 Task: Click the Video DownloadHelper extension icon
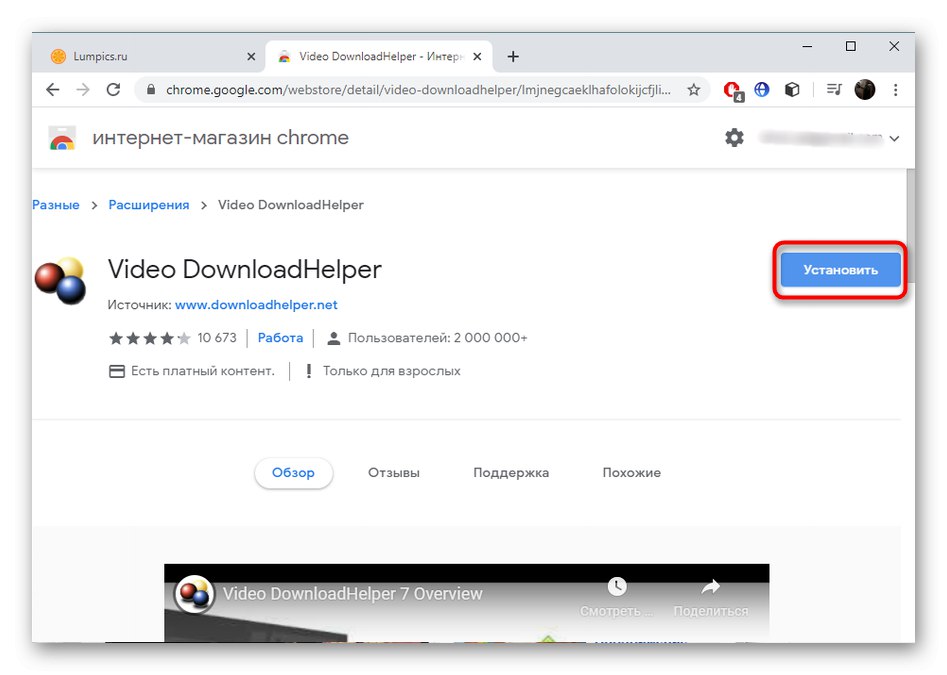coord(60,281)
